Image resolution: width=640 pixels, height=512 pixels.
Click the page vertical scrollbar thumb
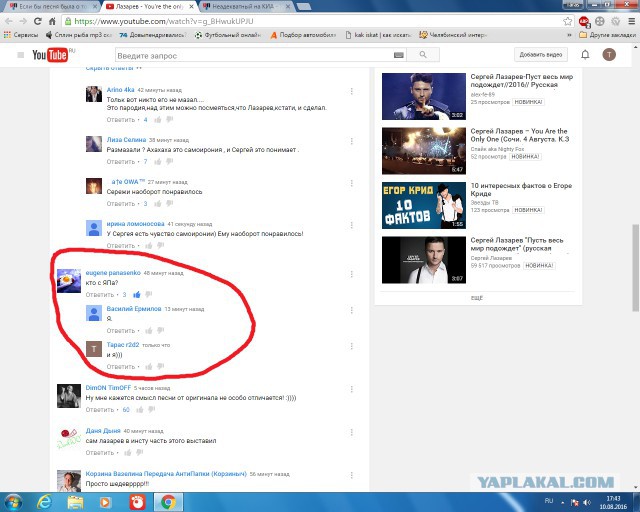pos(636,267)
